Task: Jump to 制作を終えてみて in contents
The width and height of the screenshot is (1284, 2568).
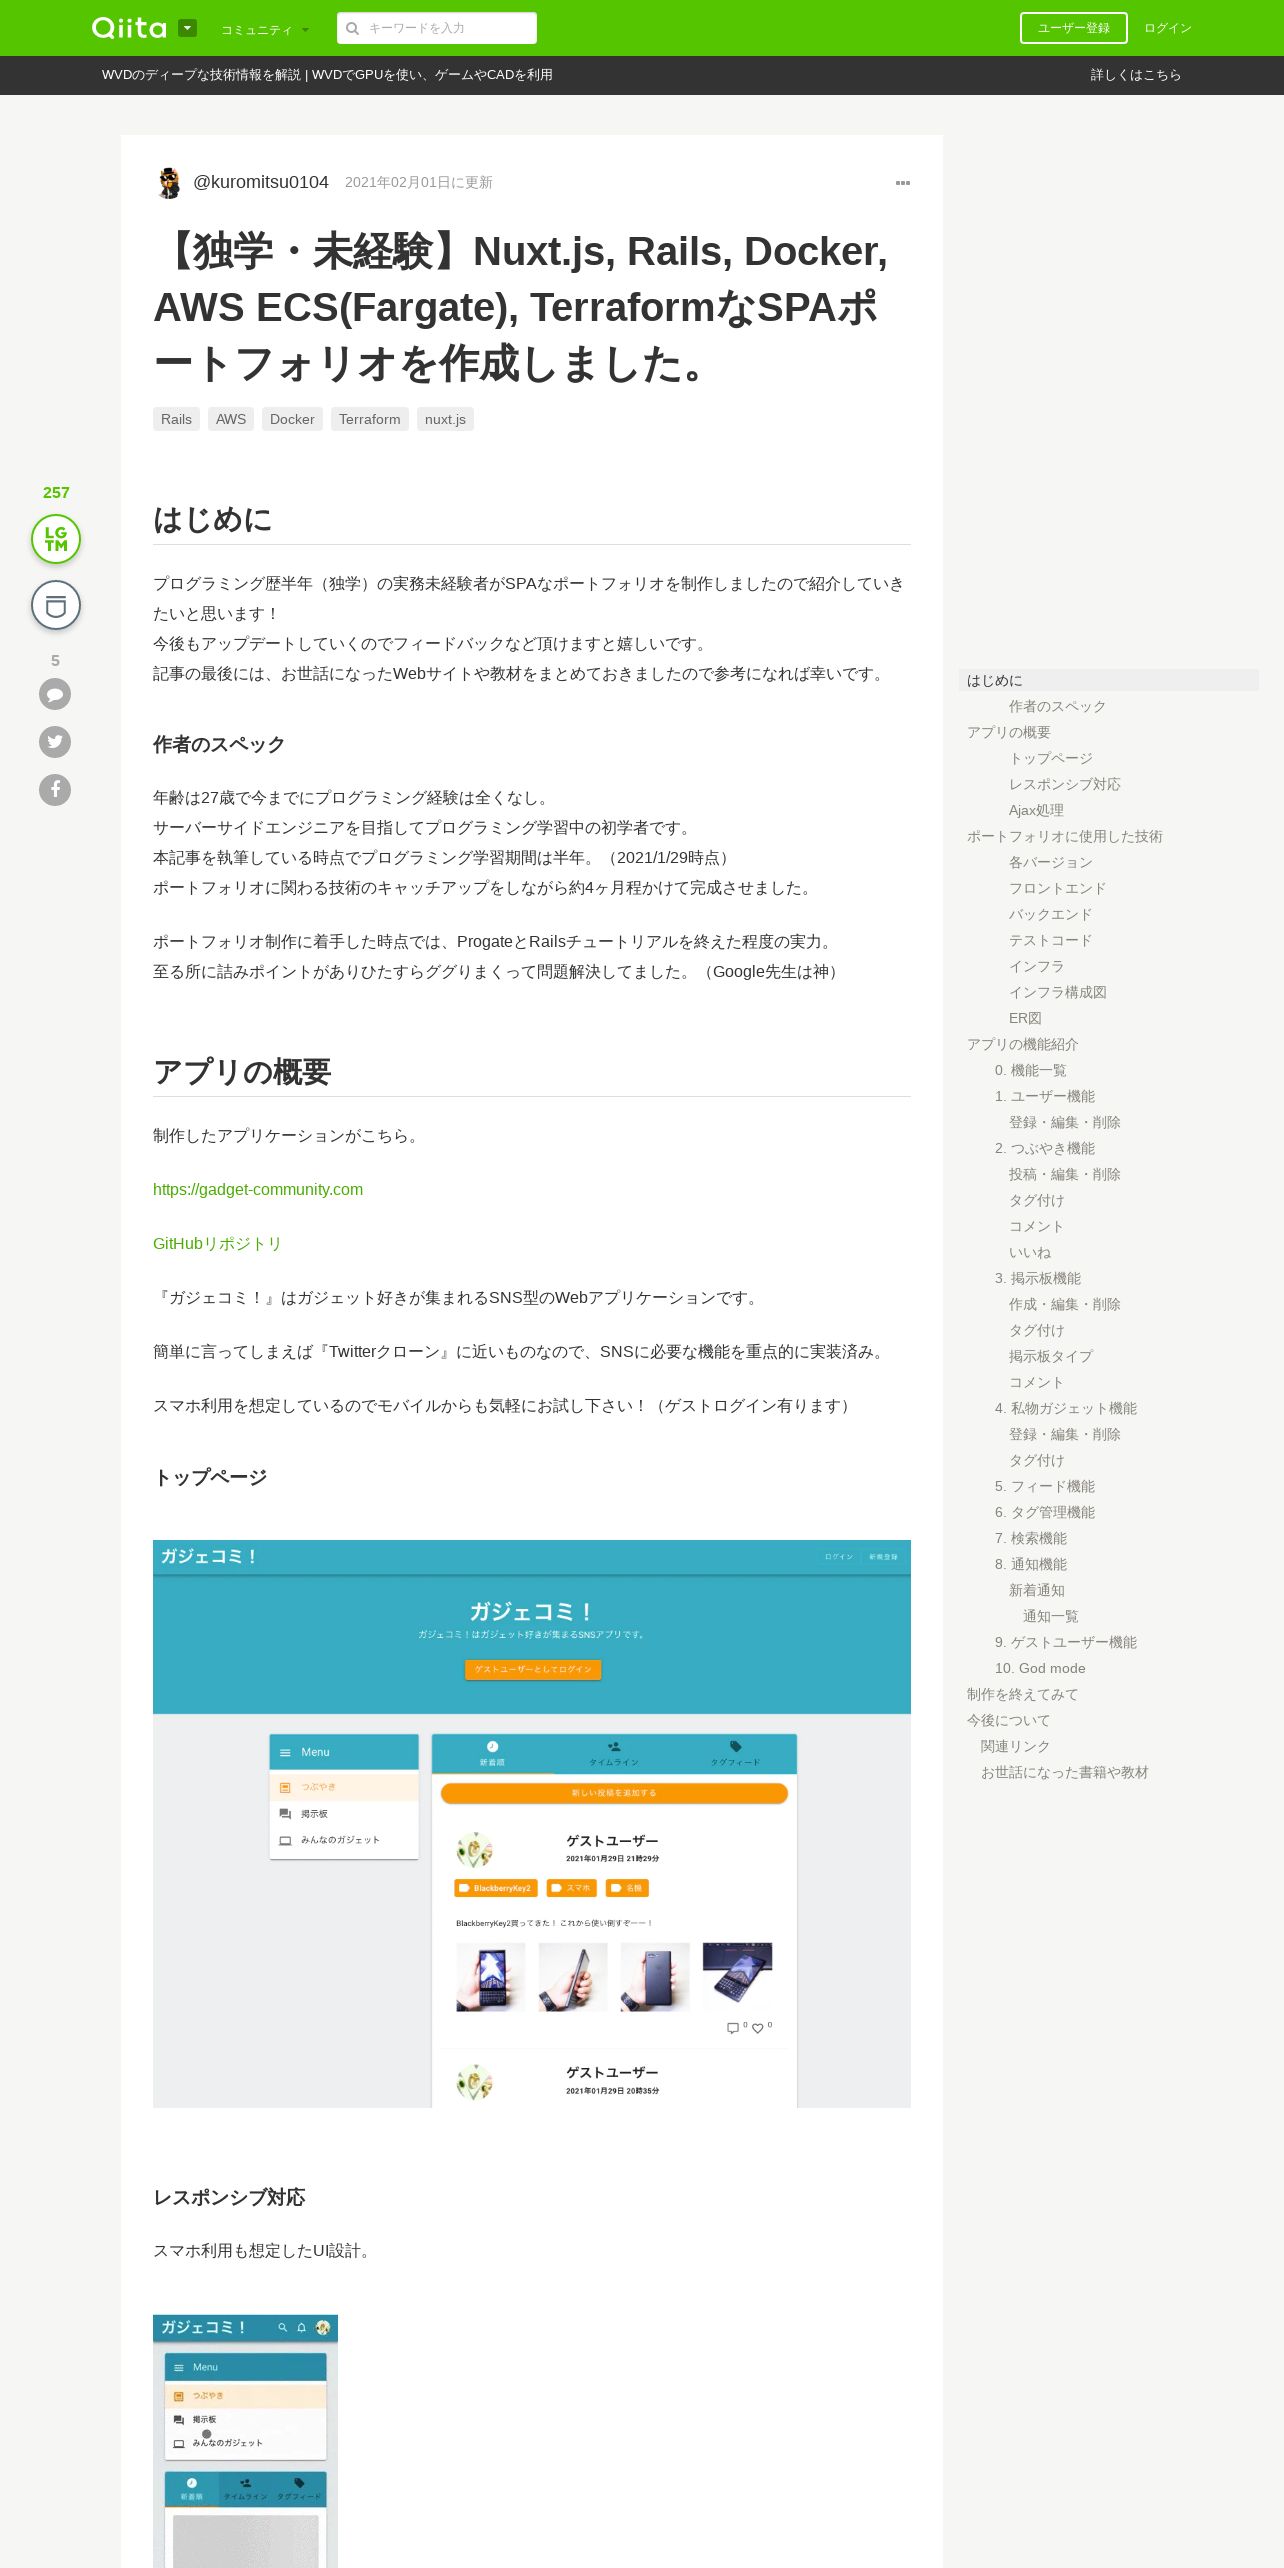Action: coord(1022,1694)
